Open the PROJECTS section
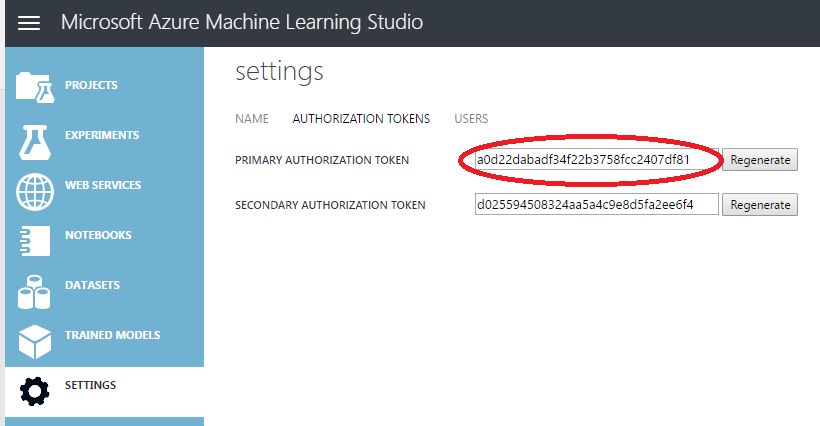The image size is (820, 426). [91, 85]
